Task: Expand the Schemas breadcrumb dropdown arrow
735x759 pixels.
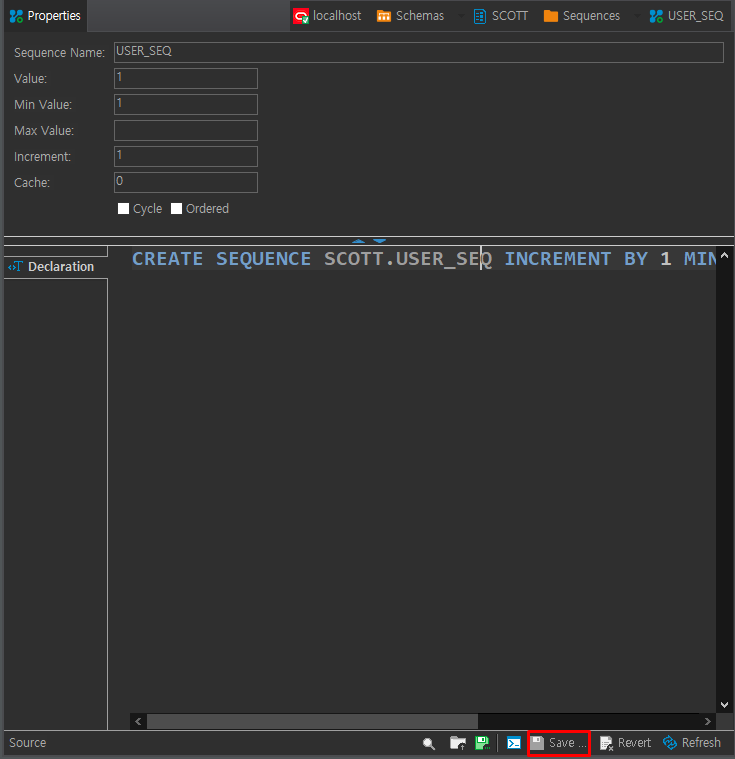Action: pyautogui.click(x=461, y=16)
